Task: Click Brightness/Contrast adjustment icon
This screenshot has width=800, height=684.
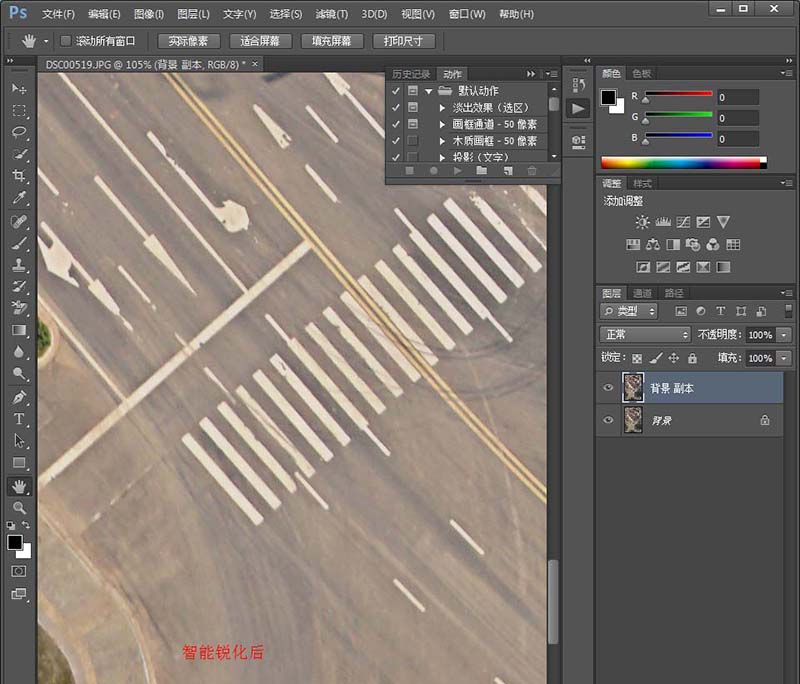Action: (642, 222)
